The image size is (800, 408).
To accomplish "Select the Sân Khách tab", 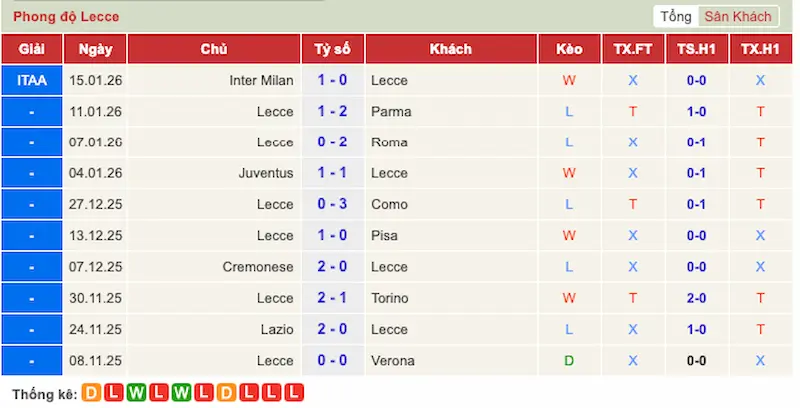I will tap(737, 16).
